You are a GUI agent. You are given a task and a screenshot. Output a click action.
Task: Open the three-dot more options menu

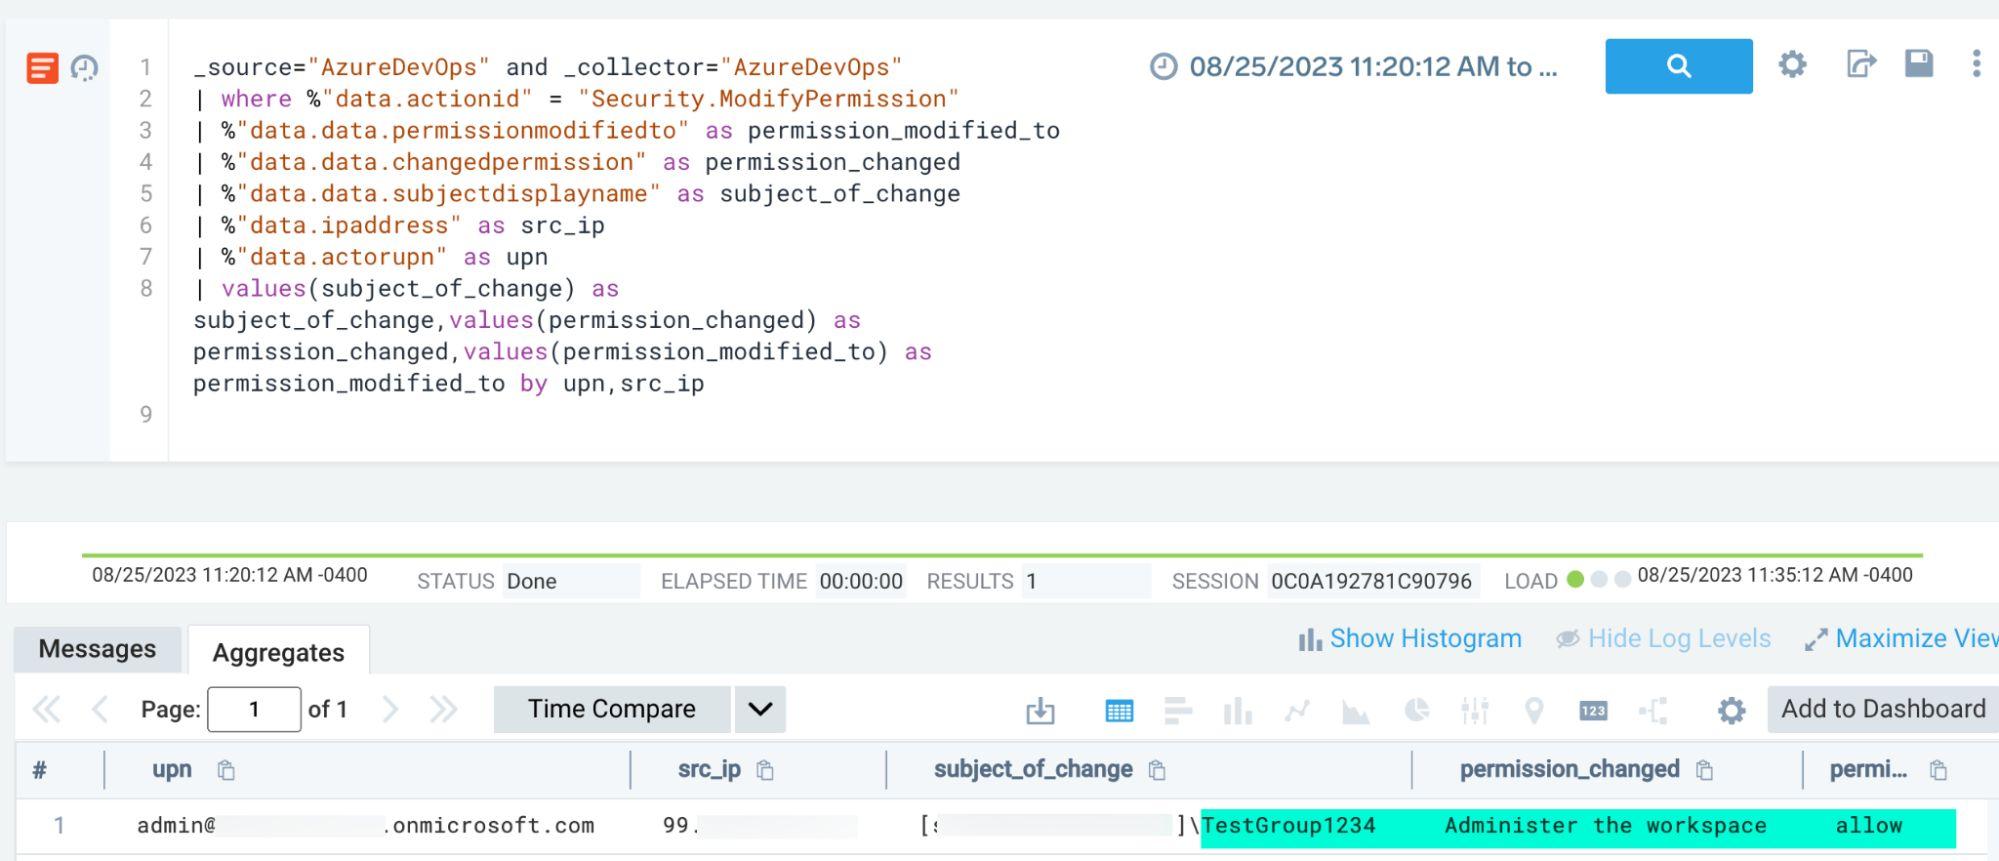1976,64
